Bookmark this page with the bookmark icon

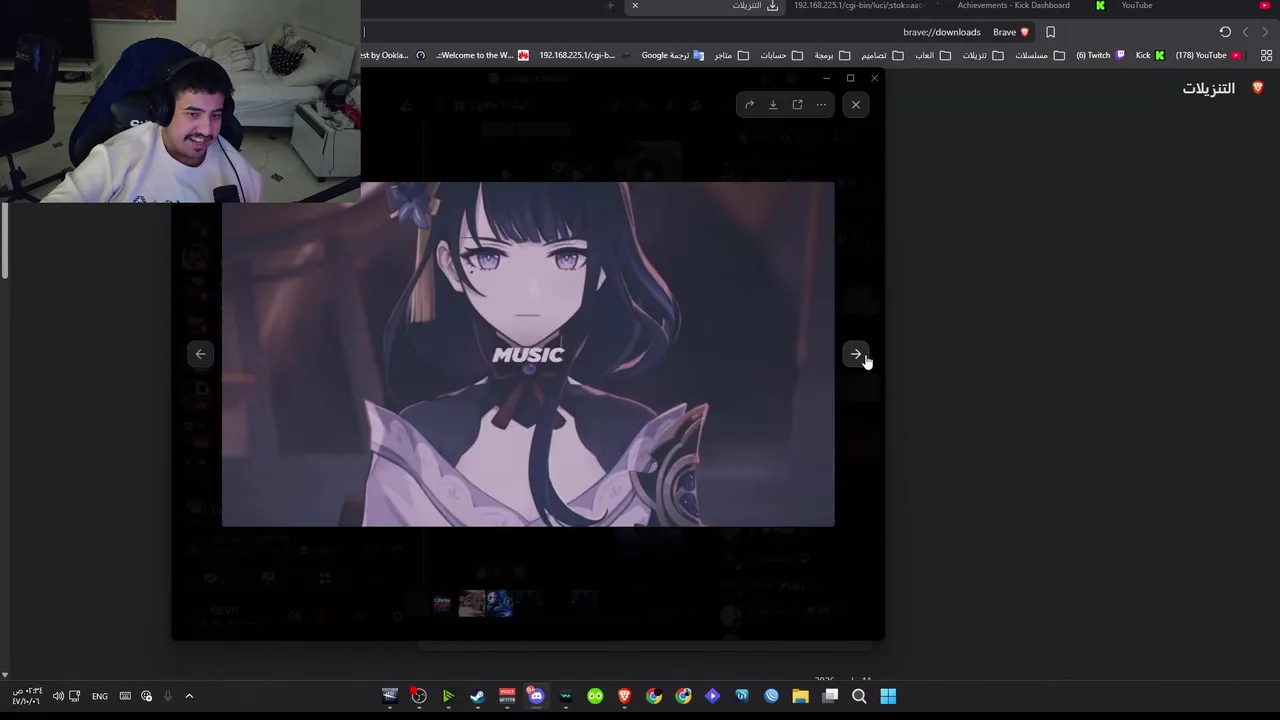(x=1050, y=32)
